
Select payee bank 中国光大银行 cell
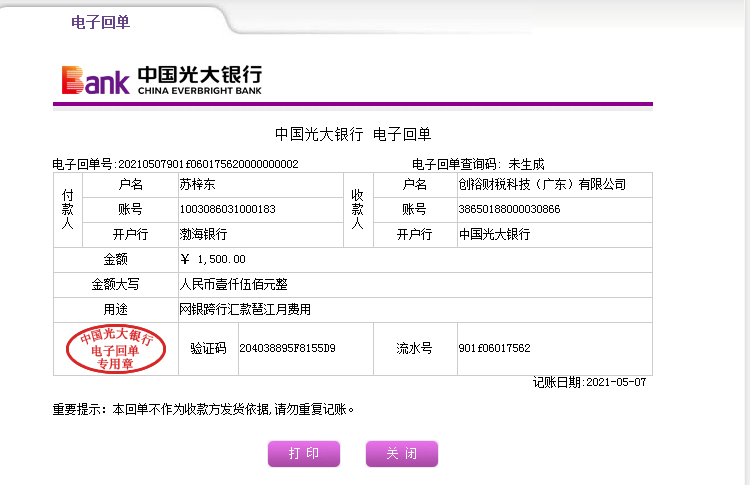pyautogui.click(x=555, y=234)
